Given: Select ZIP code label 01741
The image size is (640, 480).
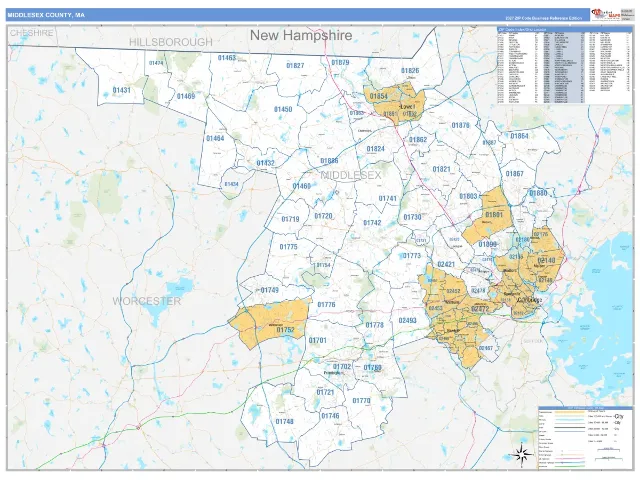Looking at the screenshot, I should point(387,198).
